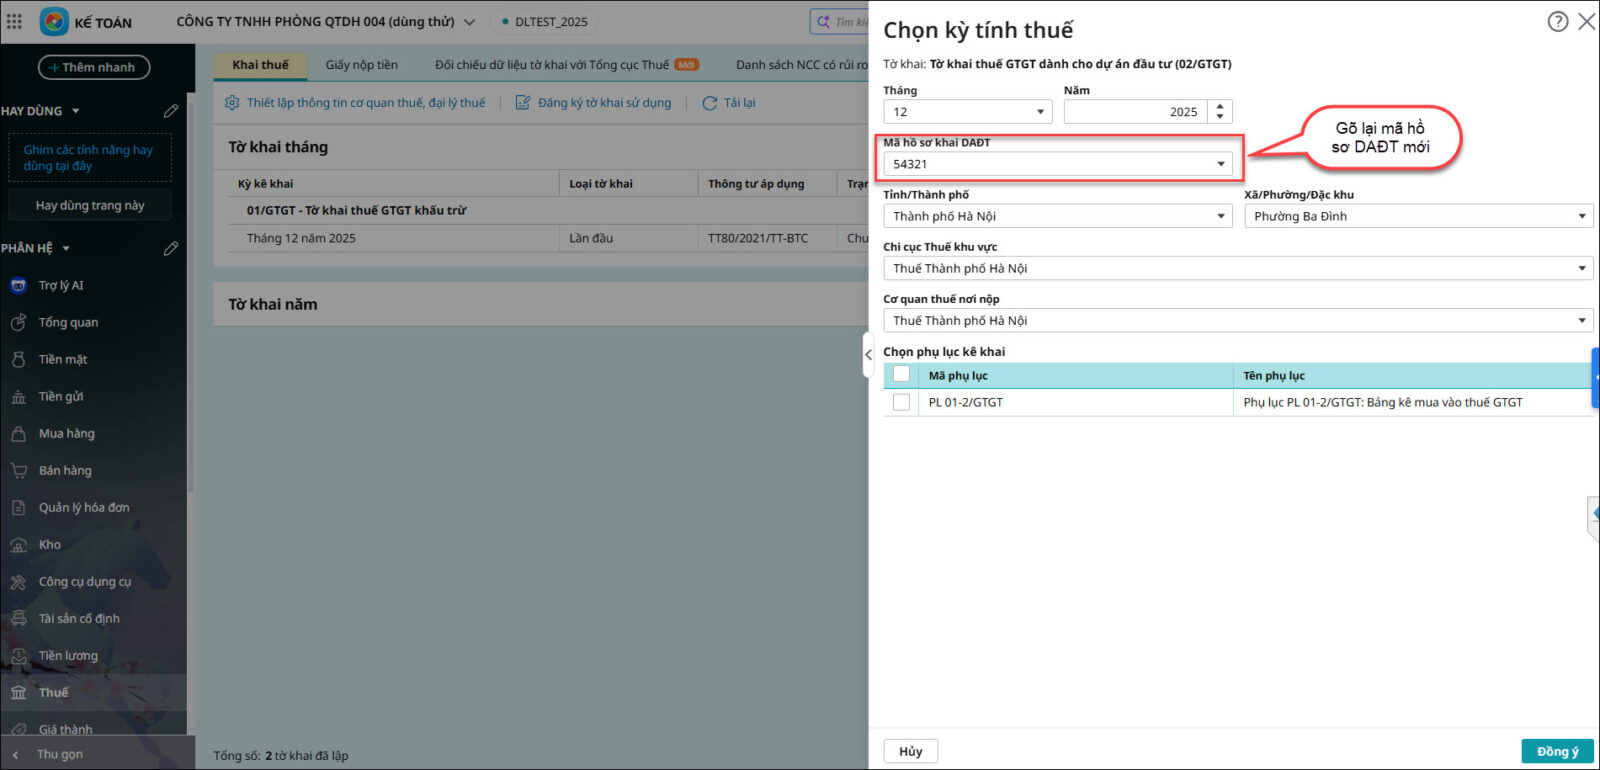
Task: Open the Xã/Phường/Đặc khu dropdown
Action: point(1581,216)
